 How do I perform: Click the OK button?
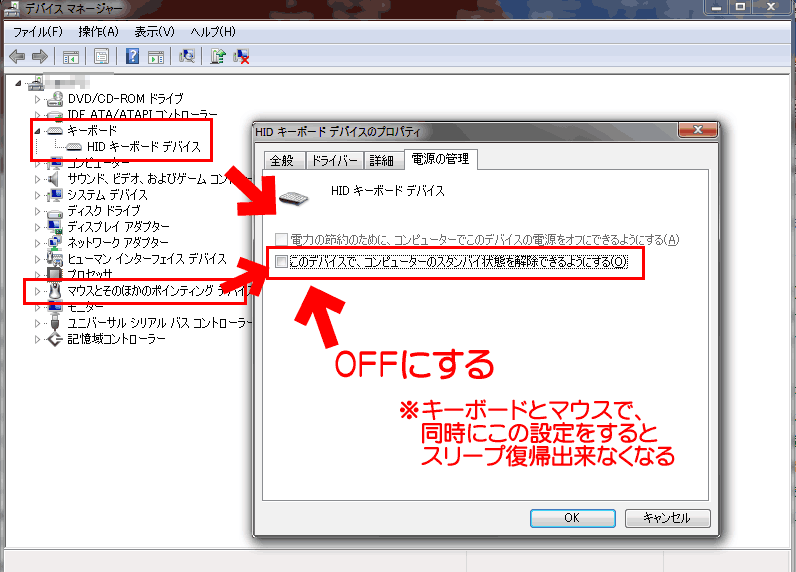[573, 518]
